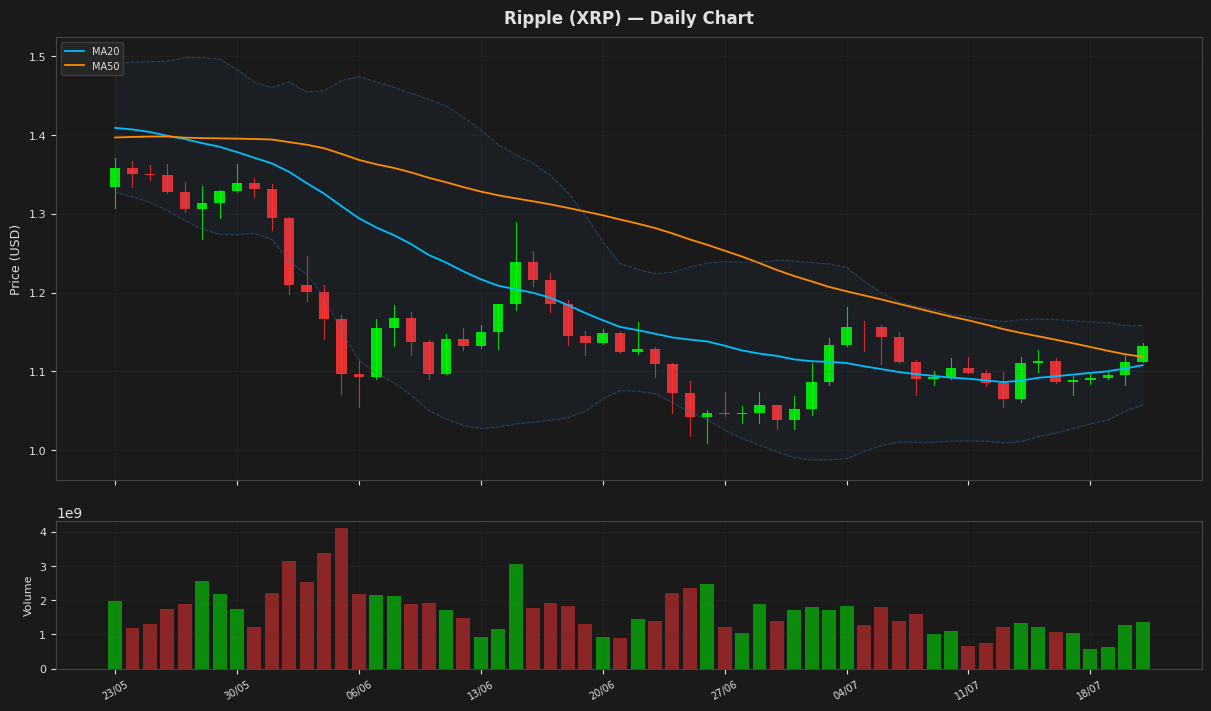The width and height of the screenshot is (1211, 711).
Task: Click the 1.1 price axis tick label
Action: coord(37,372)
